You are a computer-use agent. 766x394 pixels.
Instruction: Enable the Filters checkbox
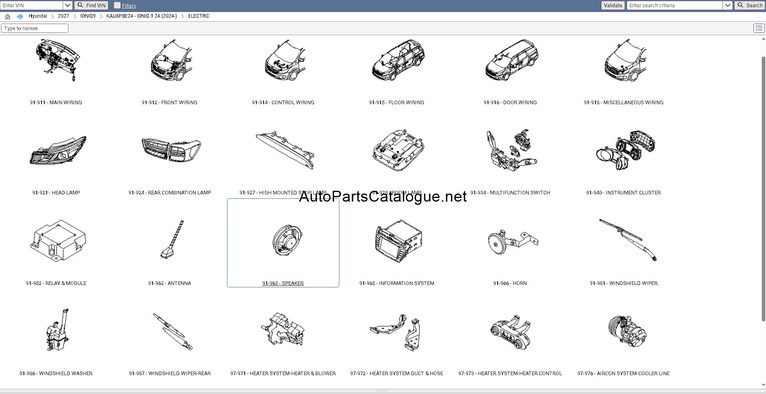(x=117, y=5)
